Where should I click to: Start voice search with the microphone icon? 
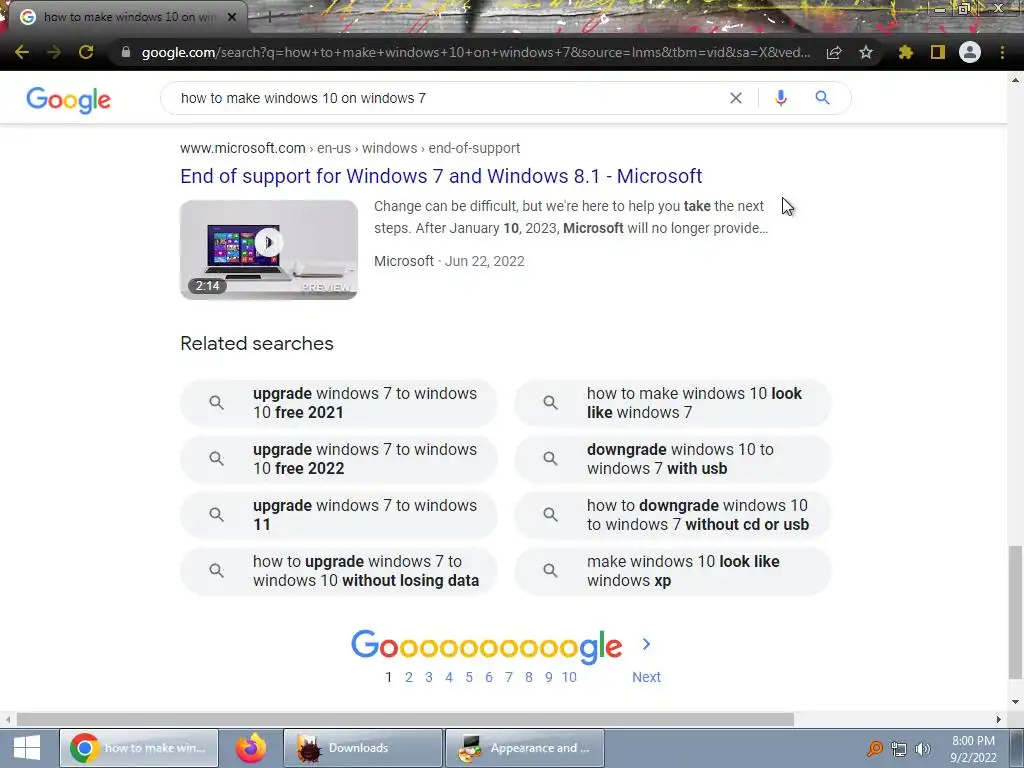tap(780, 98)
